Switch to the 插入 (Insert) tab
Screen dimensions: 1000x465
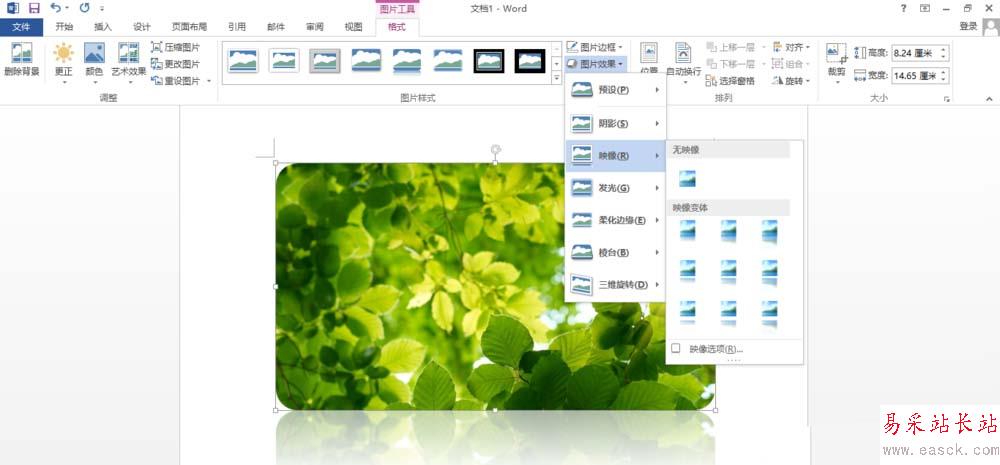coord(103,27)
